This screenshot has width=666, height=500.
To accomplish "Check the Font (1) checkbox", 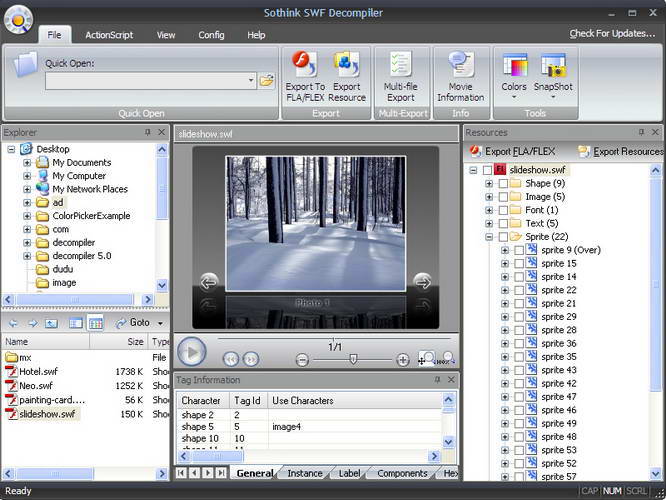I will (x=503, y=210).
